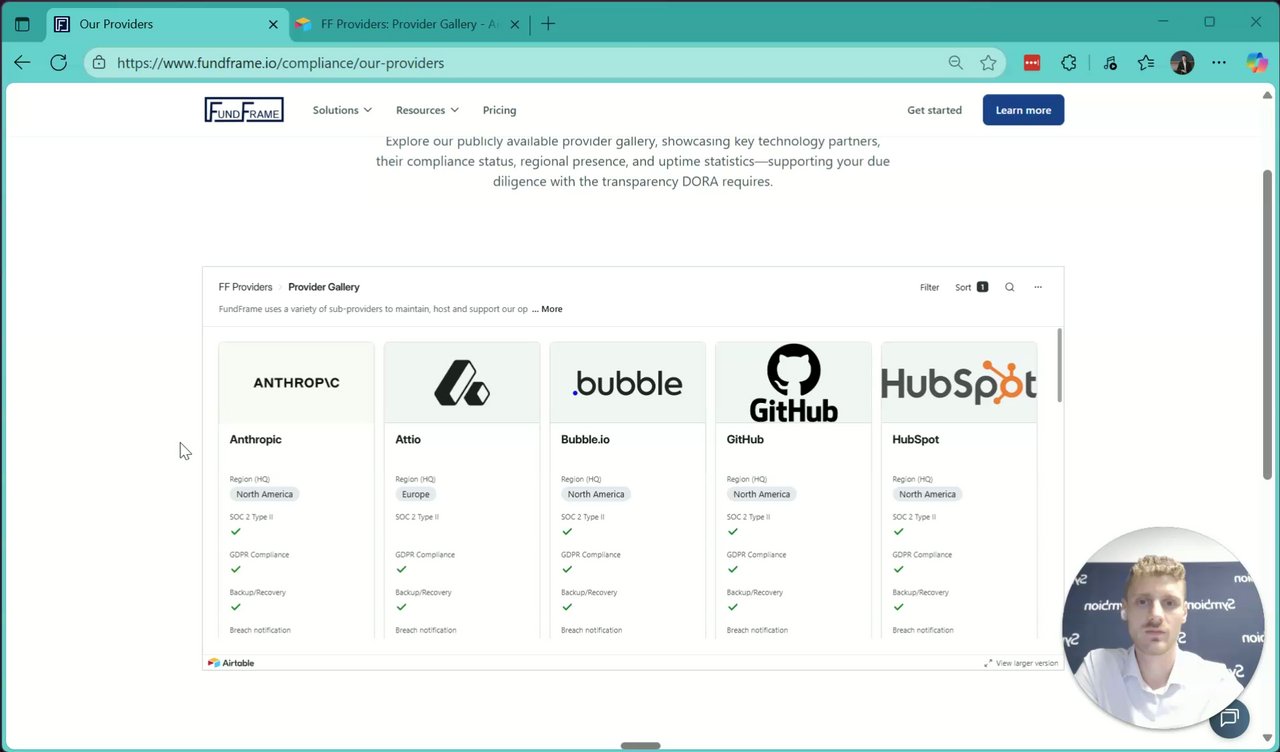Click GitHub's Backup/Recovery checkmark
Image resolution: width=1280 pixels, height=752 pixels.
(733, 607)
